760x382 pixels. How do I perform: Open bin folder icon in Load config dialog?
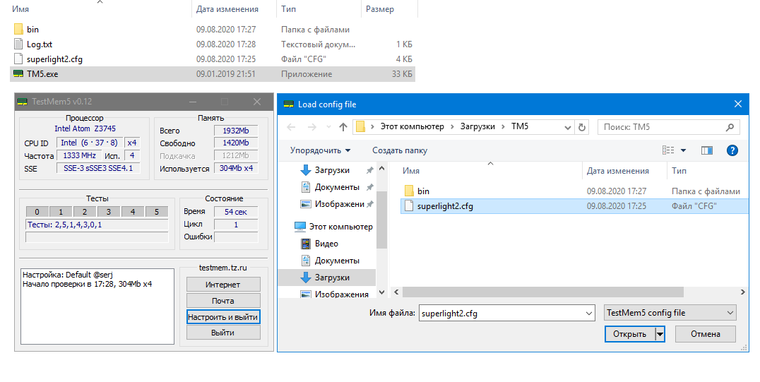[409, 191]
